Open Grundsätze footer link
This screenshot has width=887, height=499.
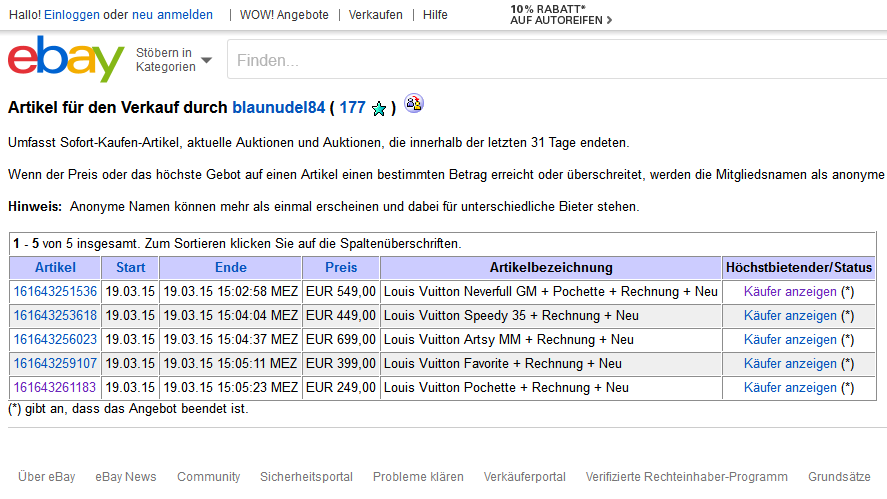point(839,477)
